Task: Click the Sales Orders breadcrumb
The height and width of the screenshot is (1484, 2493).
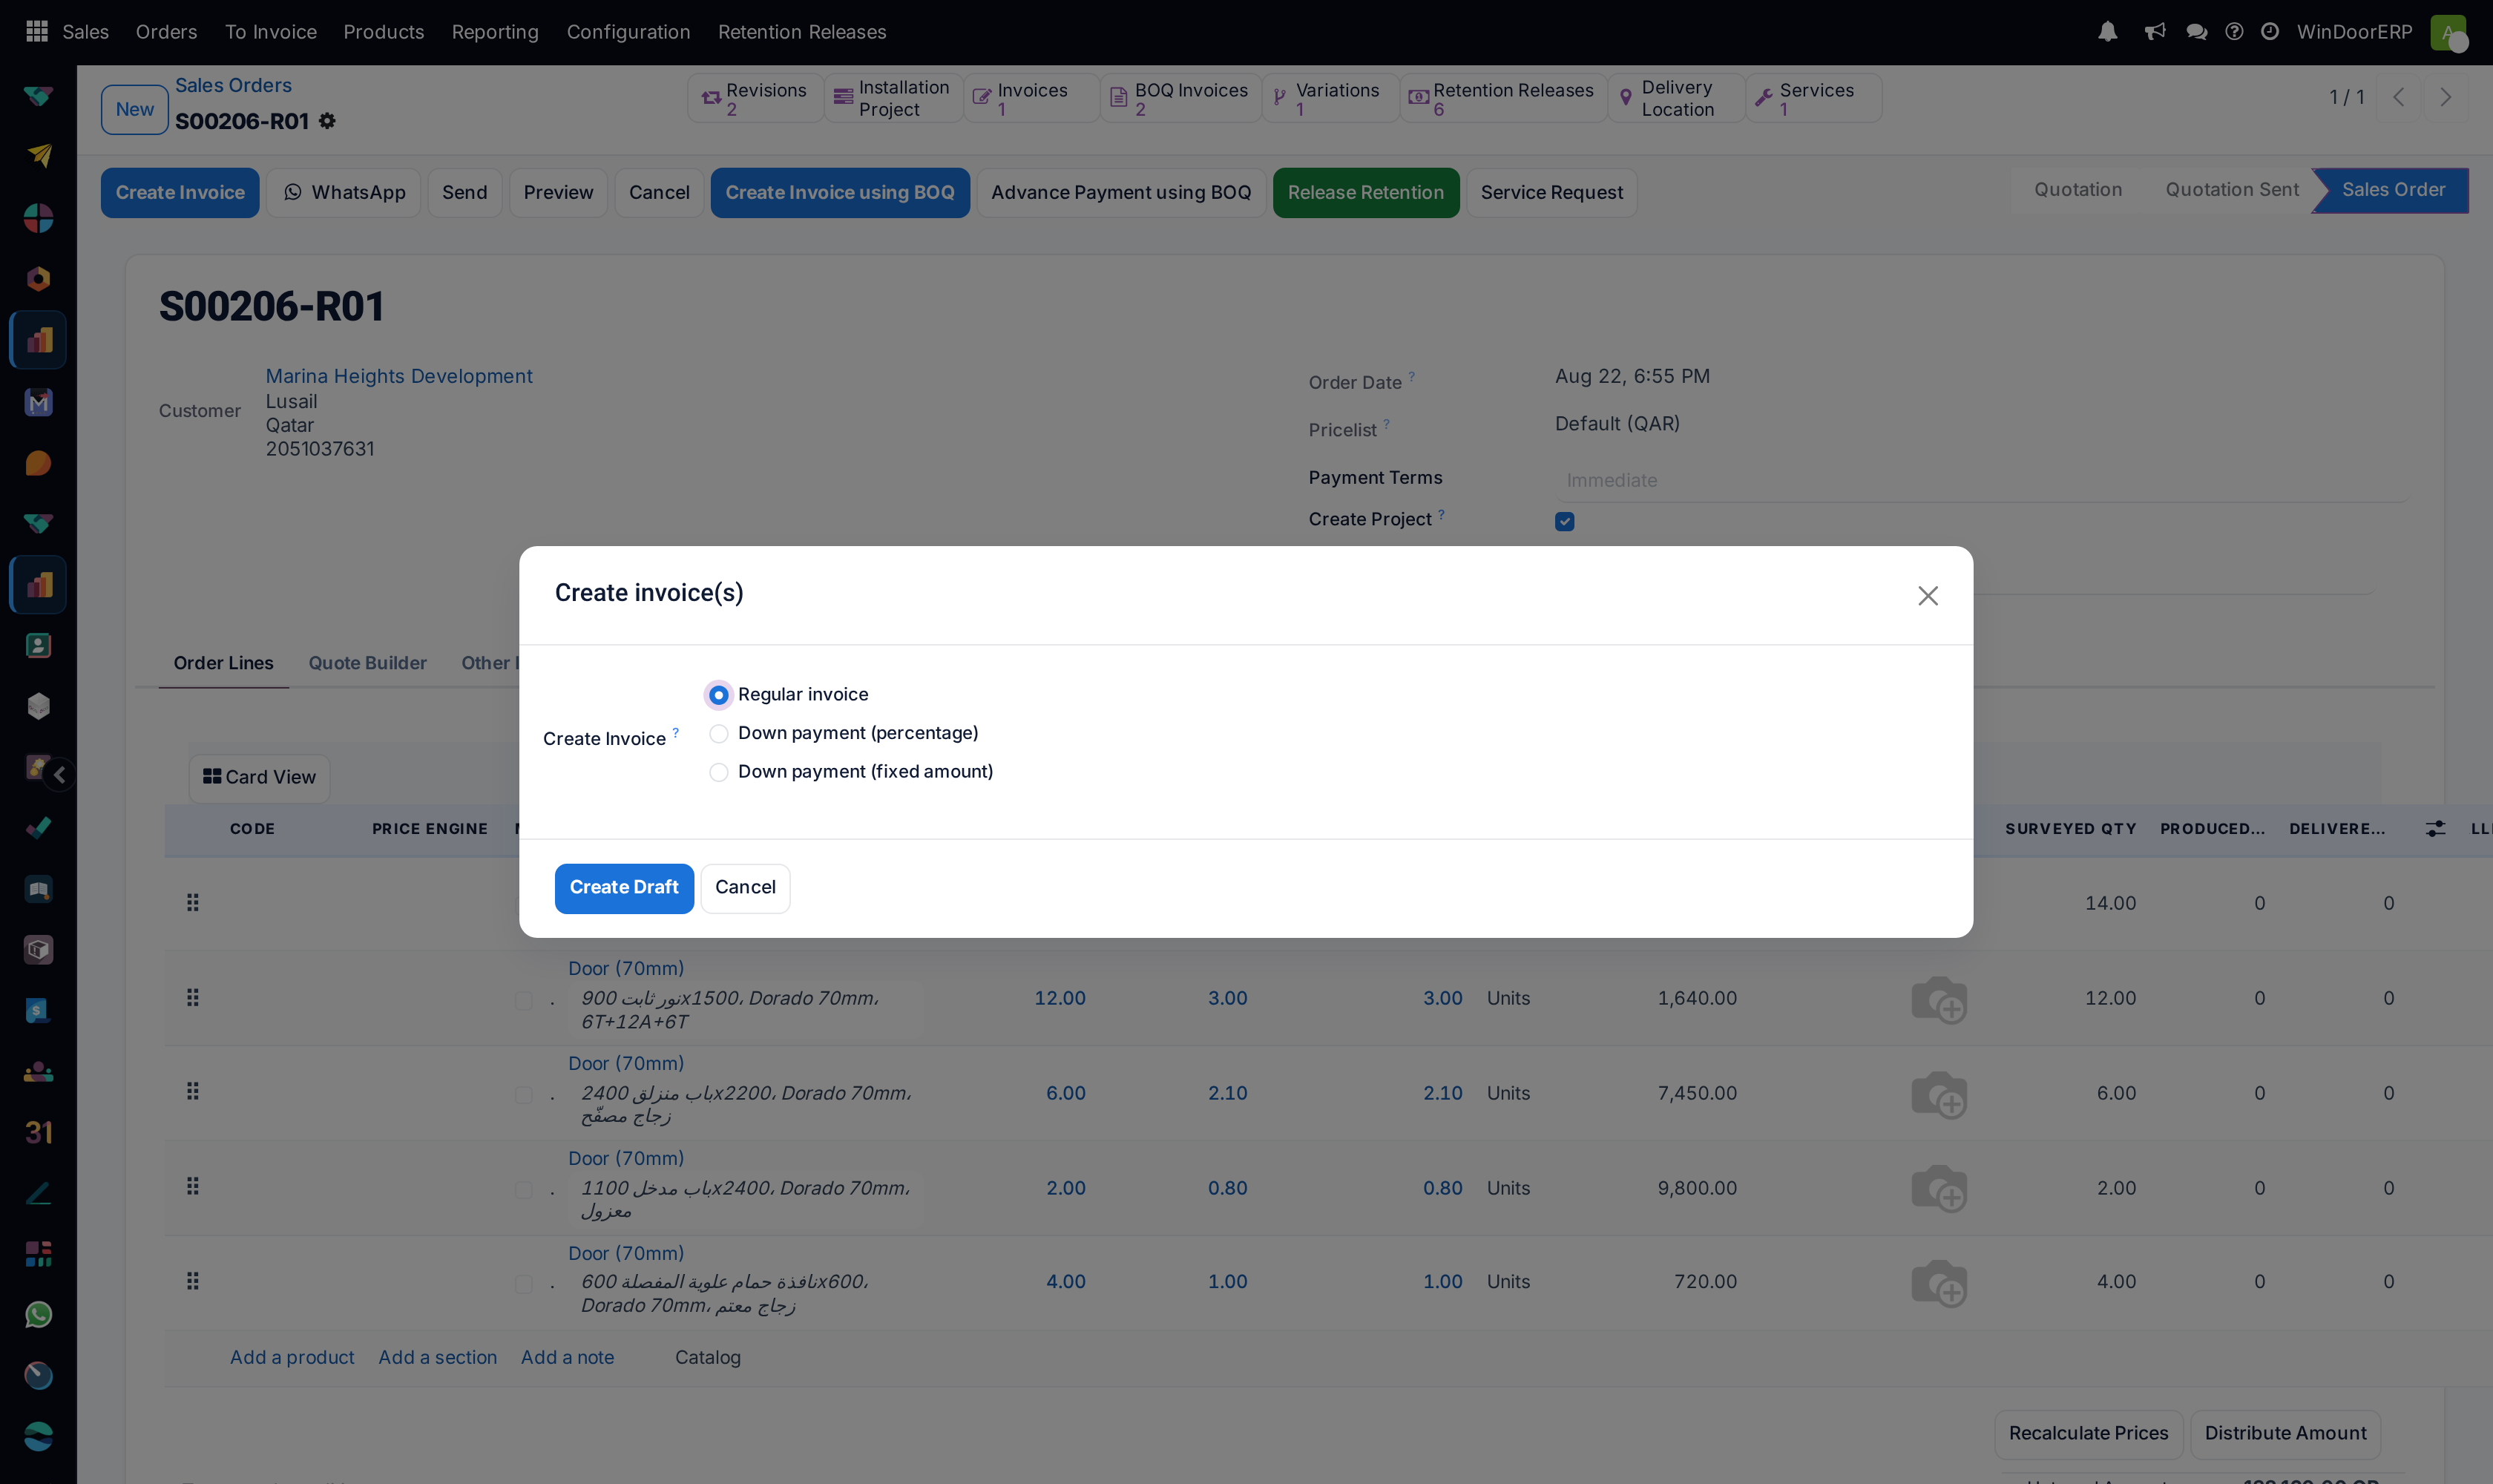Action: pos(233,85)
